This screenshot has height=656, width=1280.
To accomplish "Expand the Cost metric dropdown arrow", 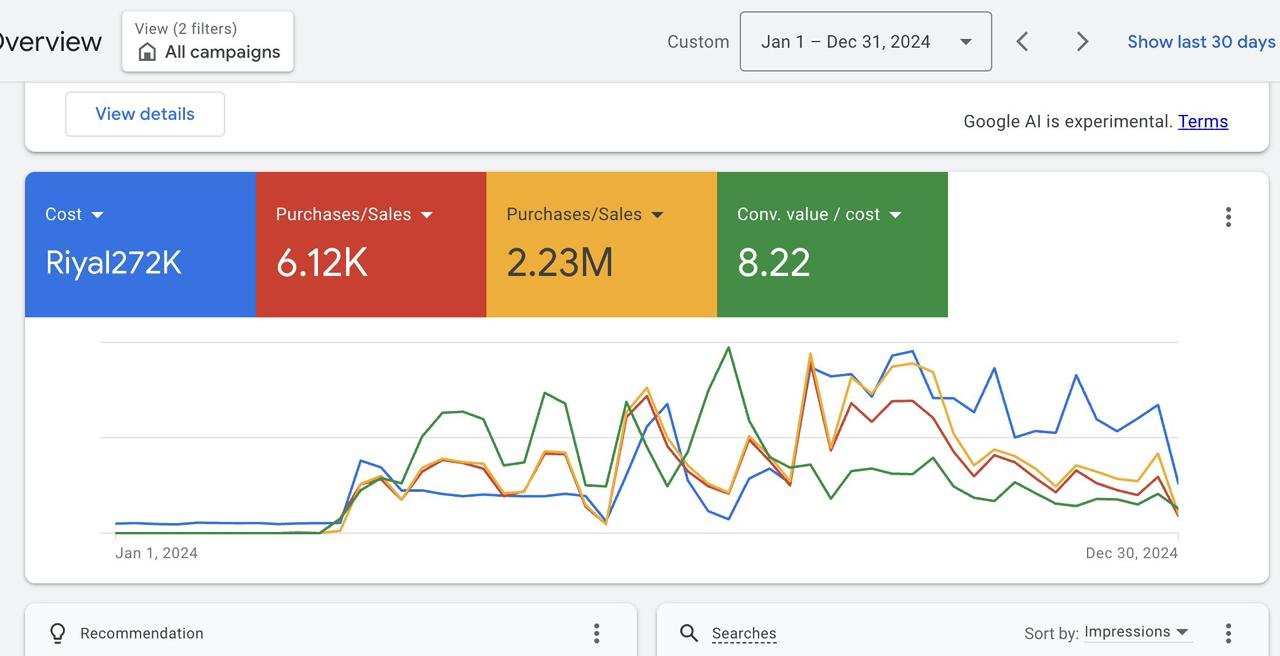I will [98, 215].
